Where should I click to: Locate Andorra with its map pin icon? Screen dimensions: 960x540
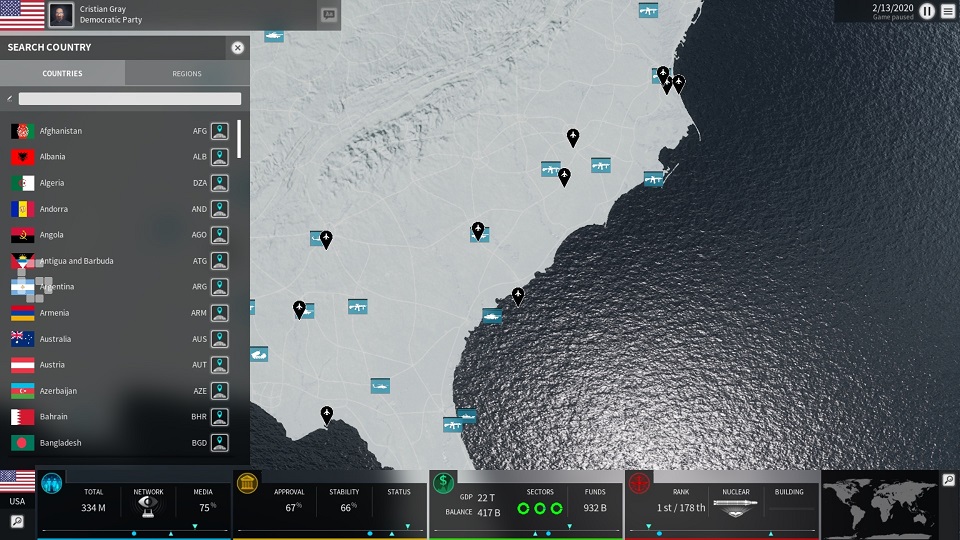[220, 209]
